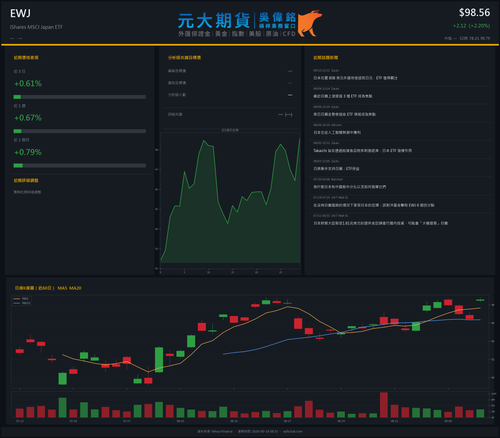The height and width of the screenshot is (438, 500).
Task: Toggle the MA20 legend entry in candlestick chart
Action: 22,303
